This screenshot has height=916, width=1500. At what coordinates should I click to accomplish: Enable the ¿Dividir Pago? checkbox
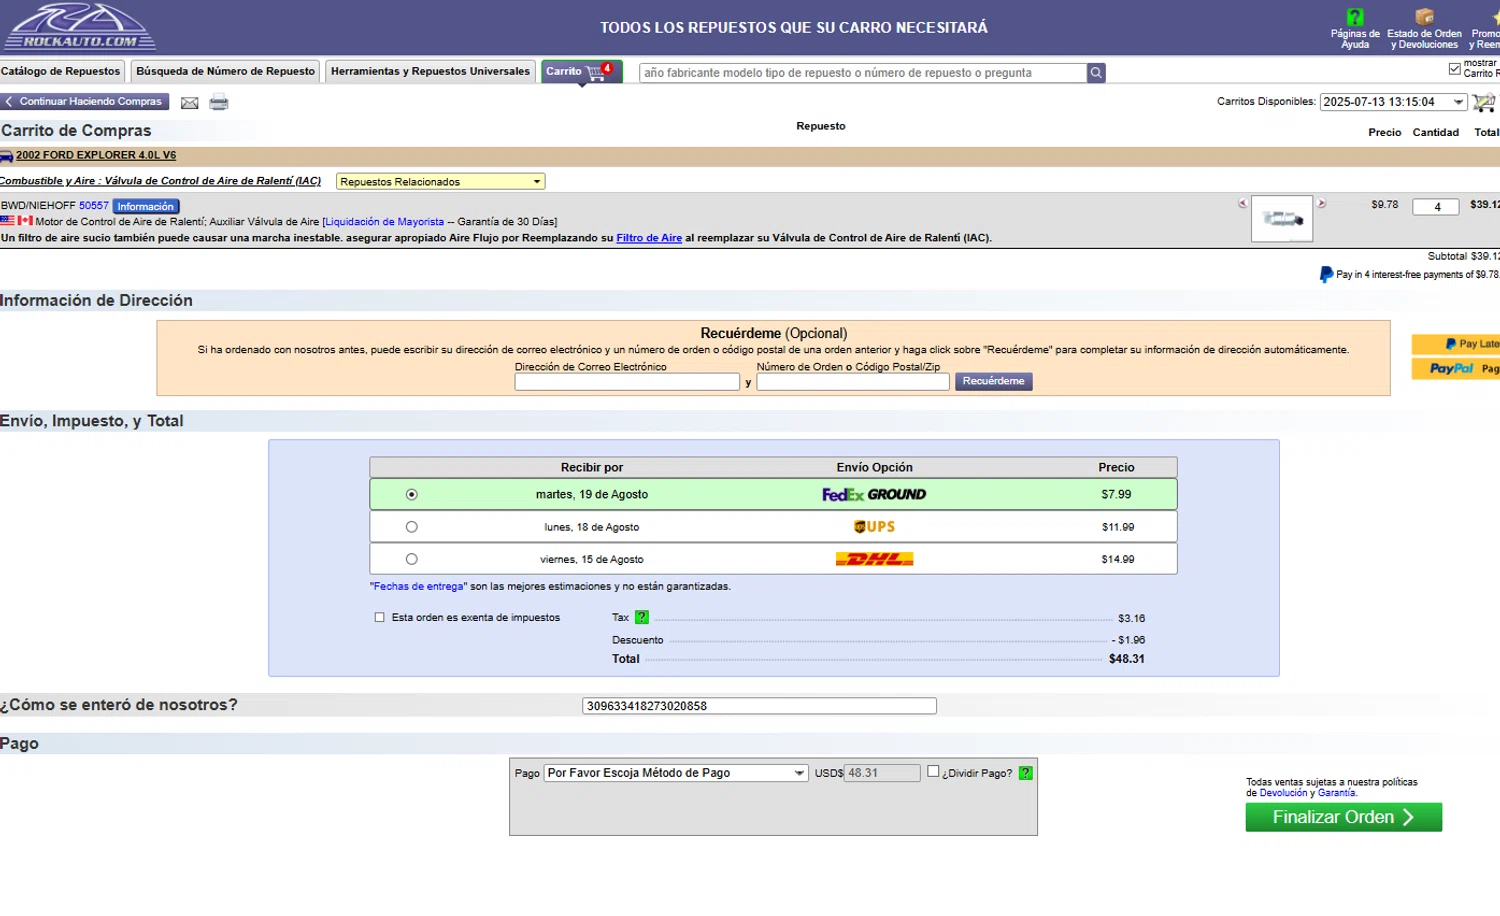933,772
